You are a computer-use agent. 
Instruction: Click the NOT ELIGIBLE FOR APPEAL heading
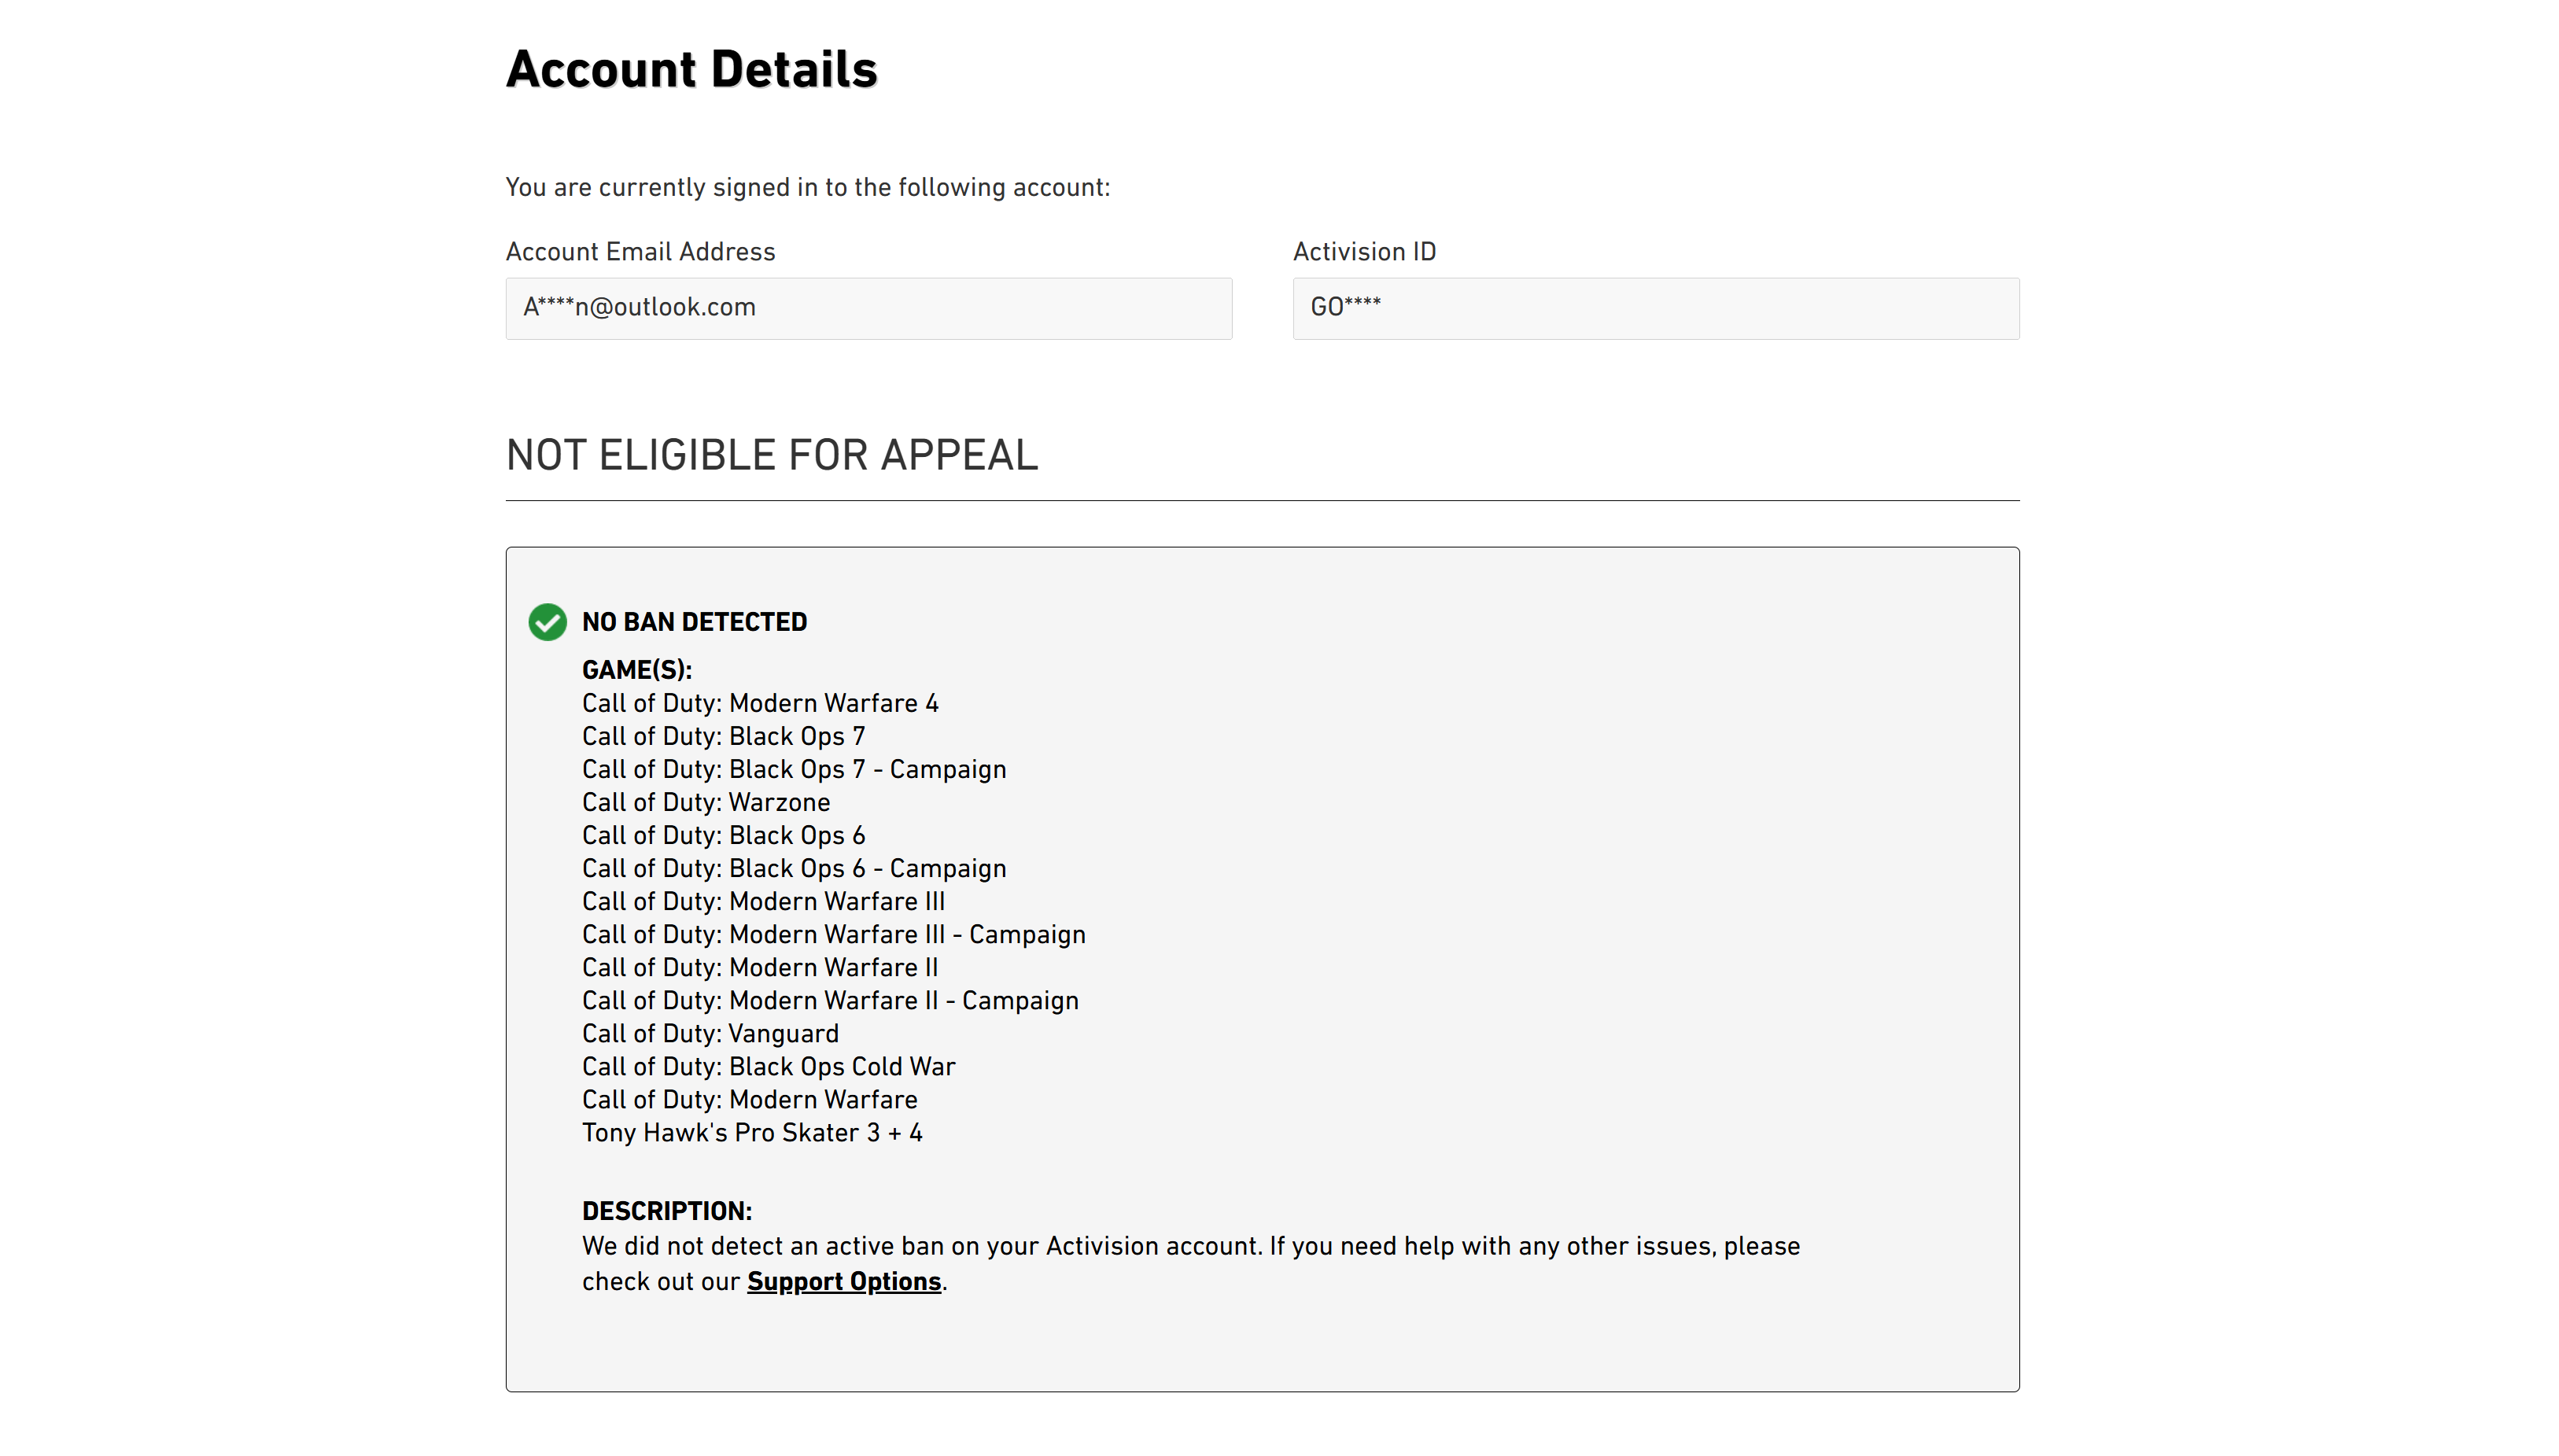(x=772, y=455)
